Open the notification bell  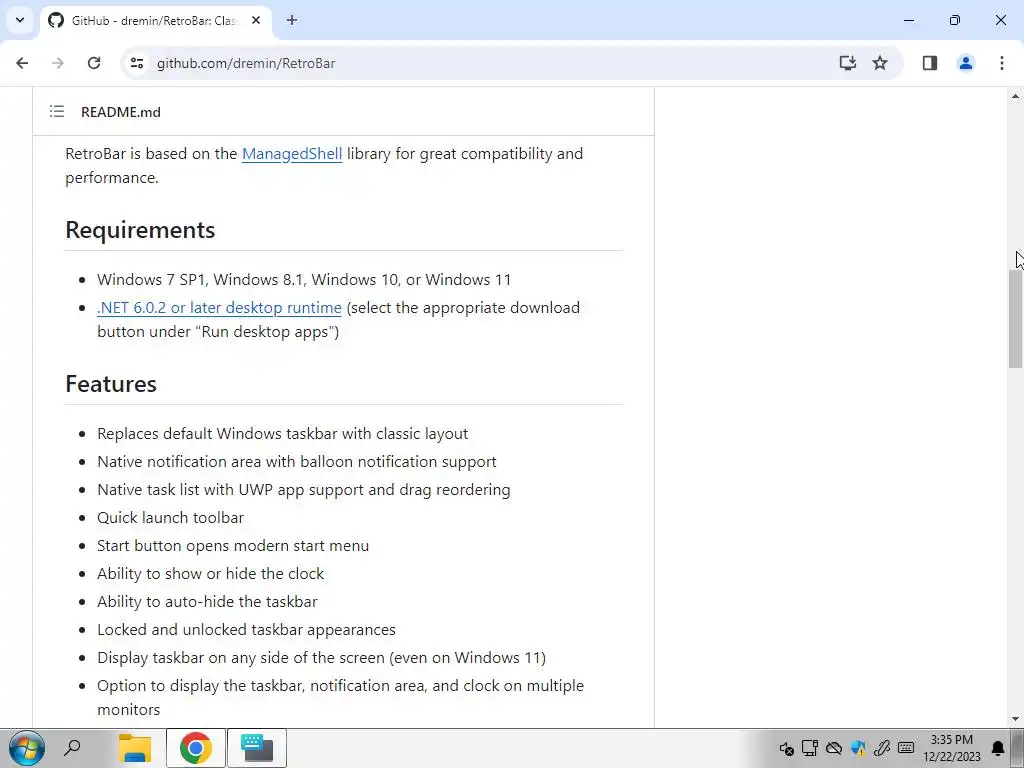click(998, 748)
